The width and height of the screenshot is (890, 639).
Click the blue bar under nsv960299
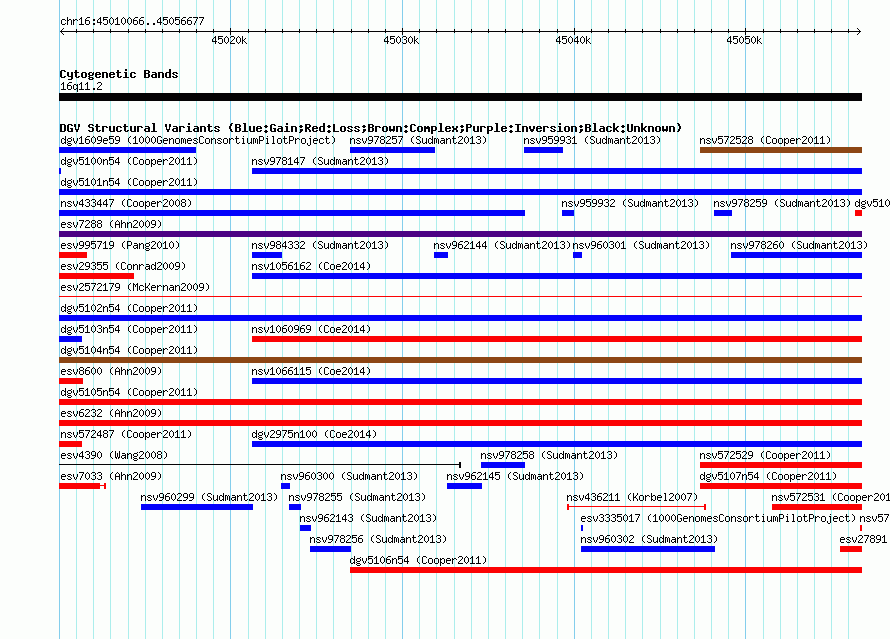(197, 507)
